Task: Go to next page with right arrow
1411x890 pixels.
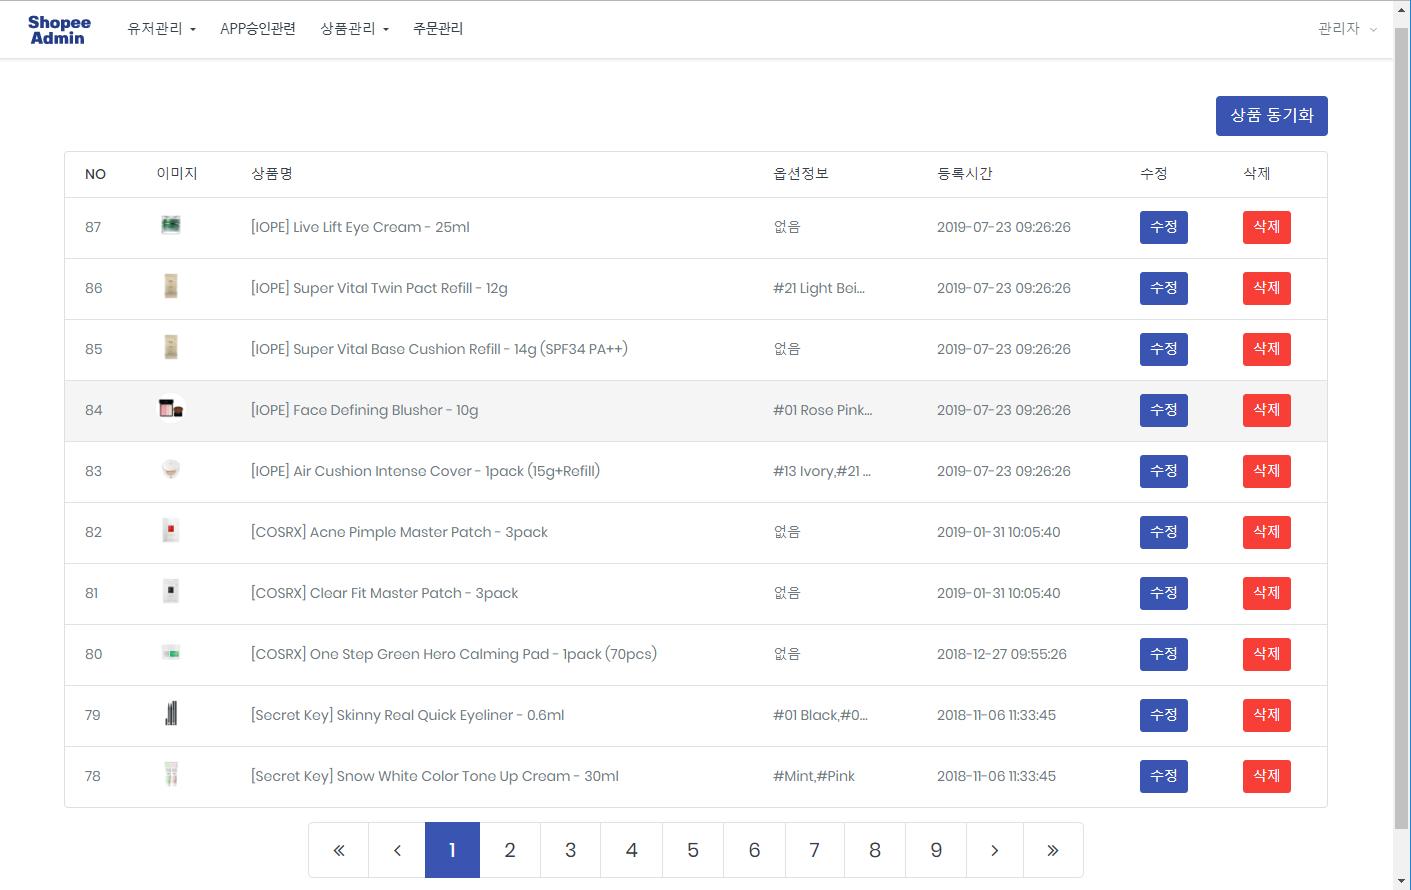Action: (x=994, y=850)
